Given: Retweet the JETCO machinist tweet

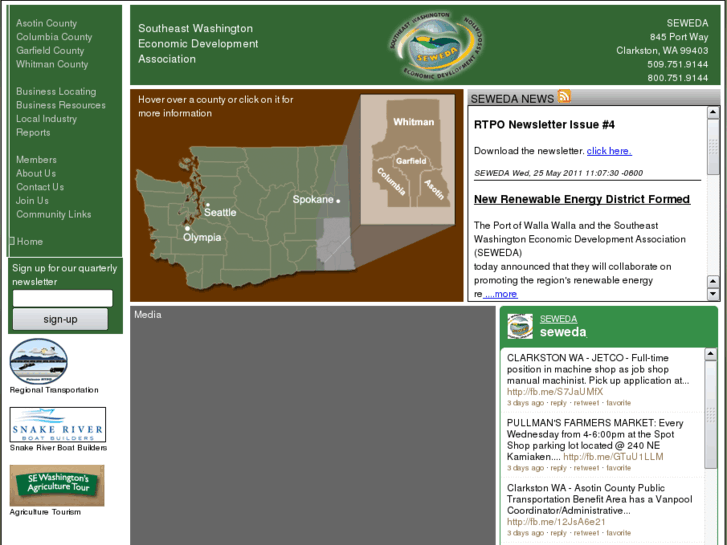Looking at the screenshot, I should [x=587, y=403].
